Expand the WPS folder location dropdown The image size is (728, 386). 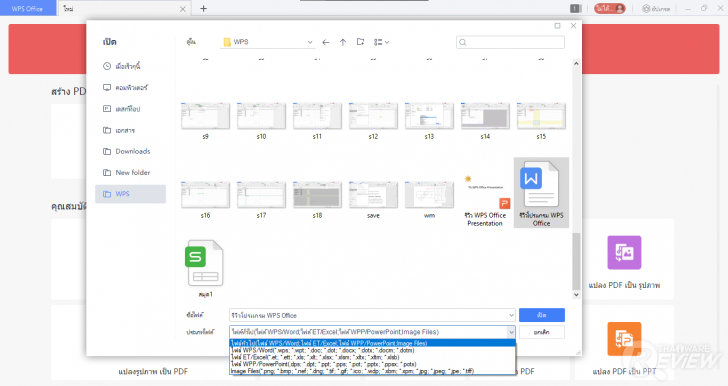[x=310, y=42]
